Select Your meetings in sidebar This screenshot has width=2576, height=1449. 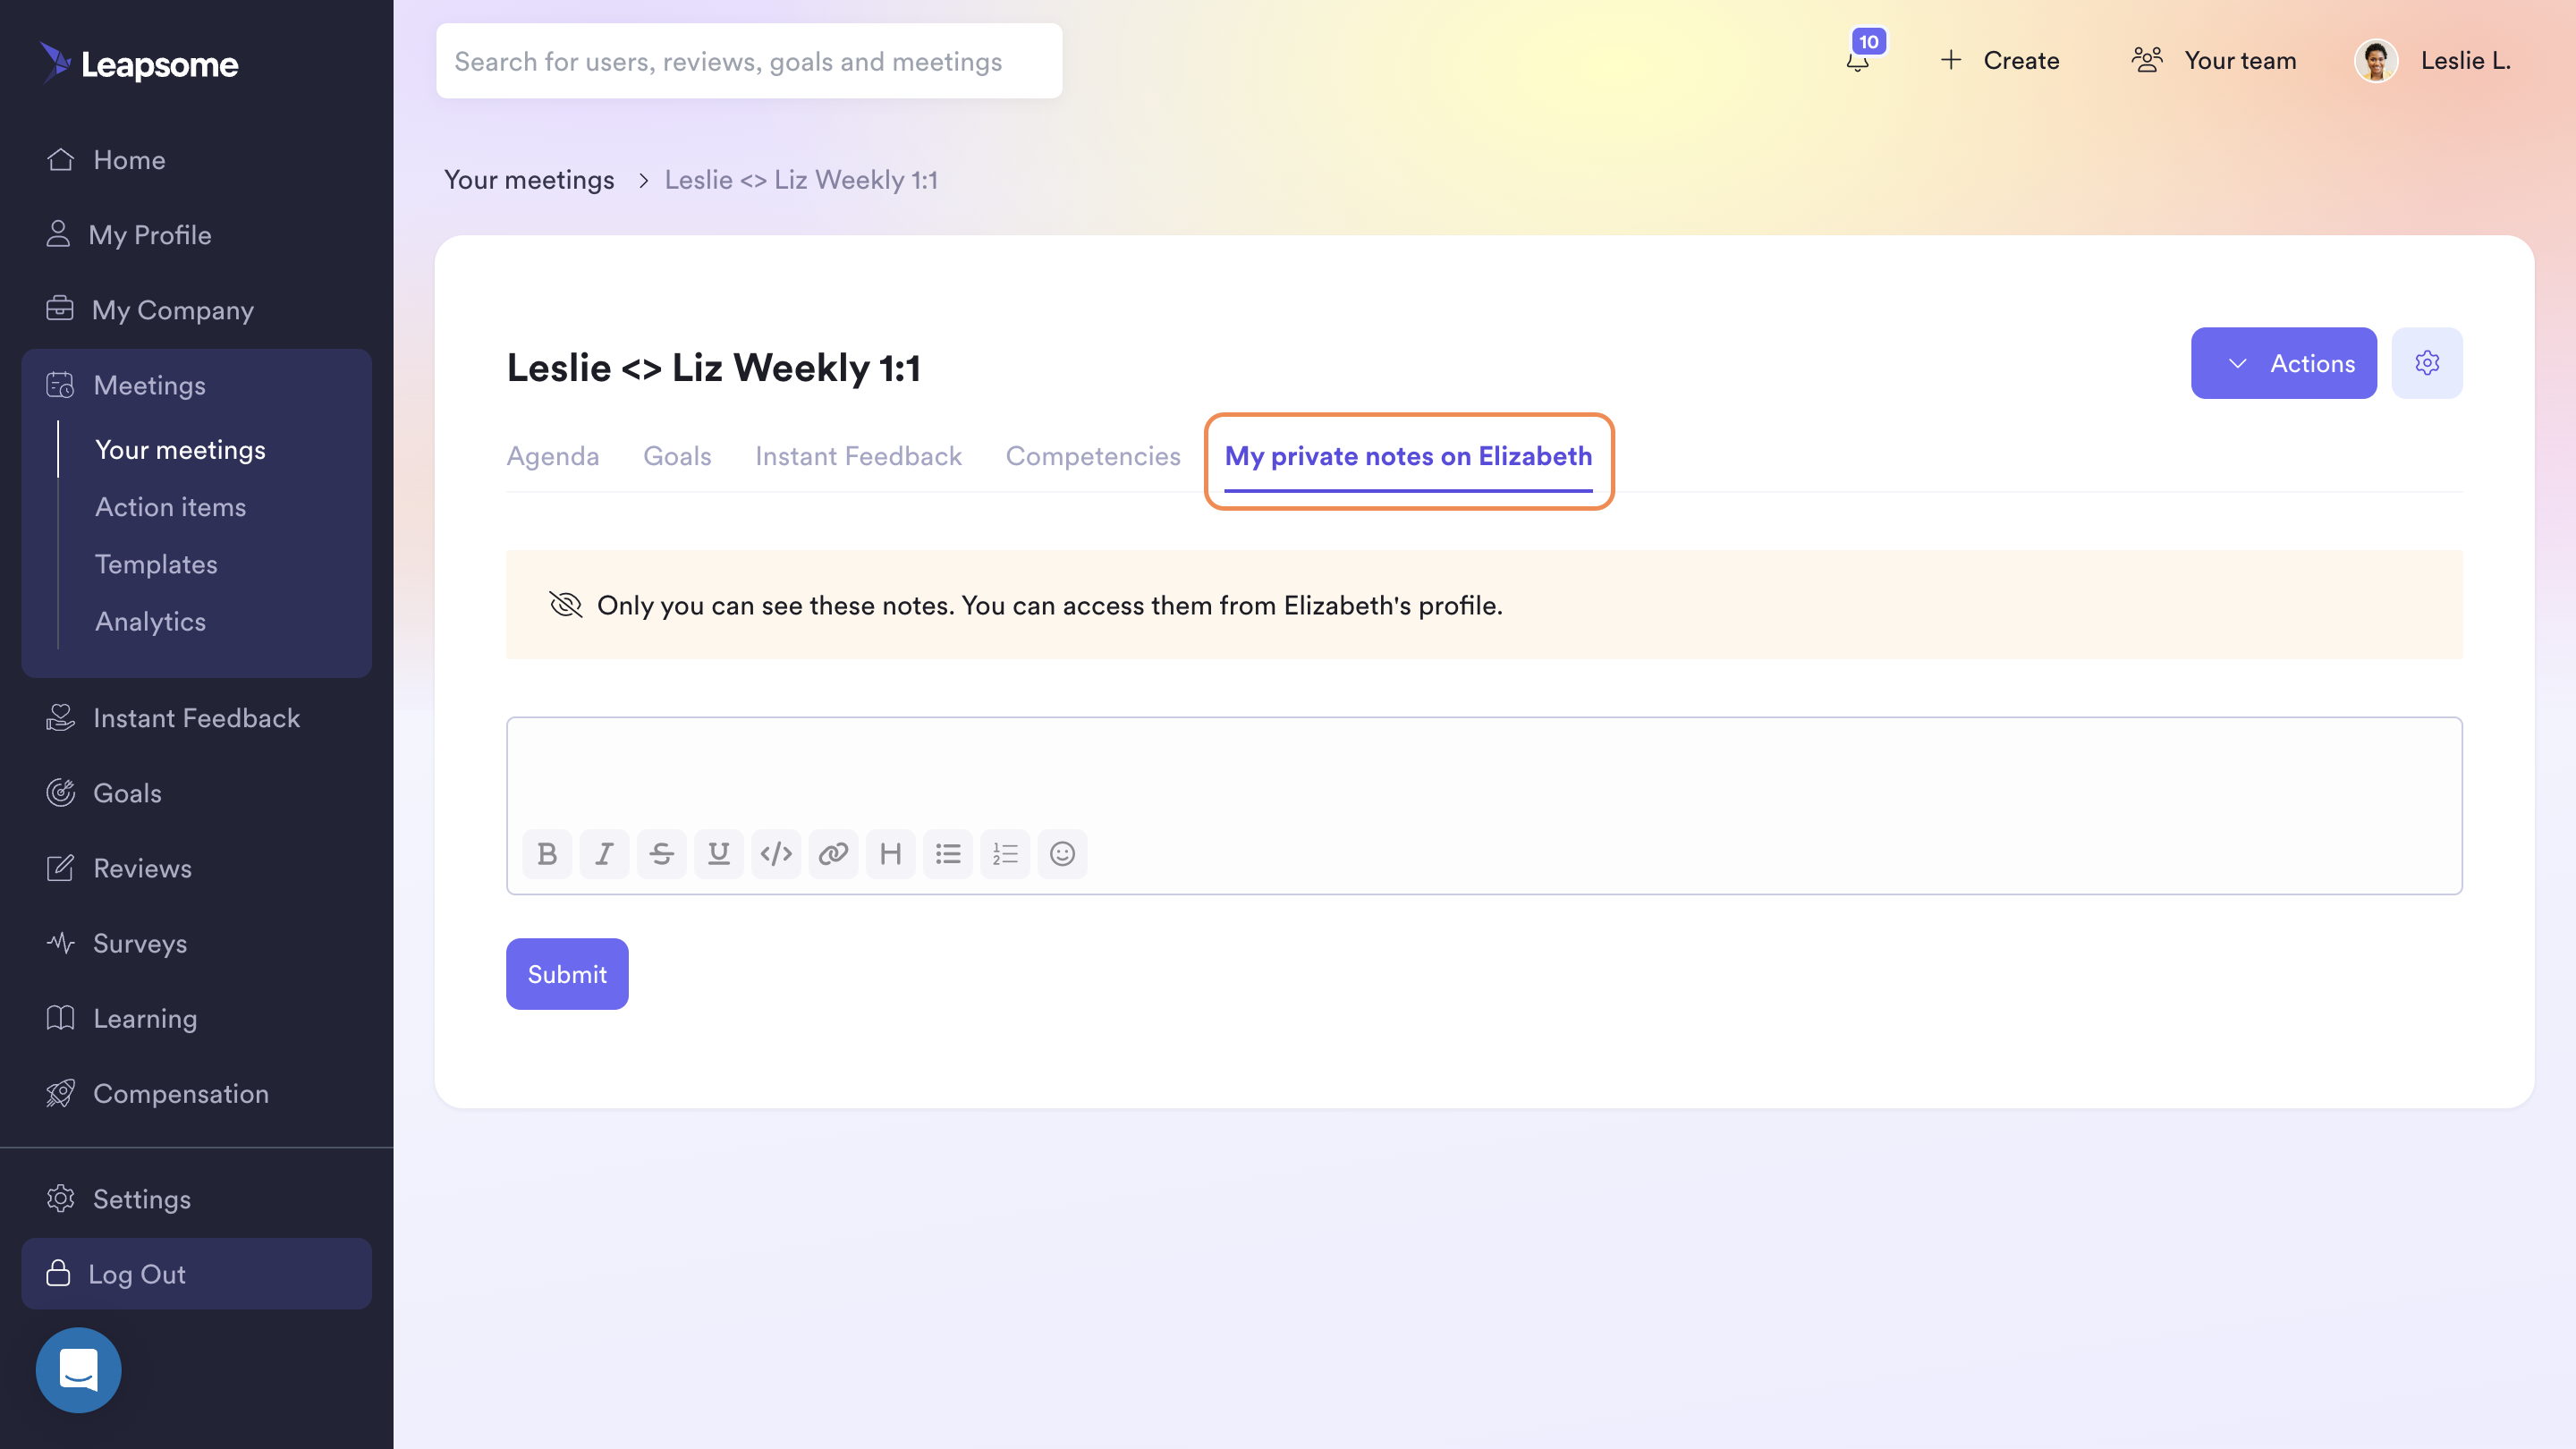(180, 450)
